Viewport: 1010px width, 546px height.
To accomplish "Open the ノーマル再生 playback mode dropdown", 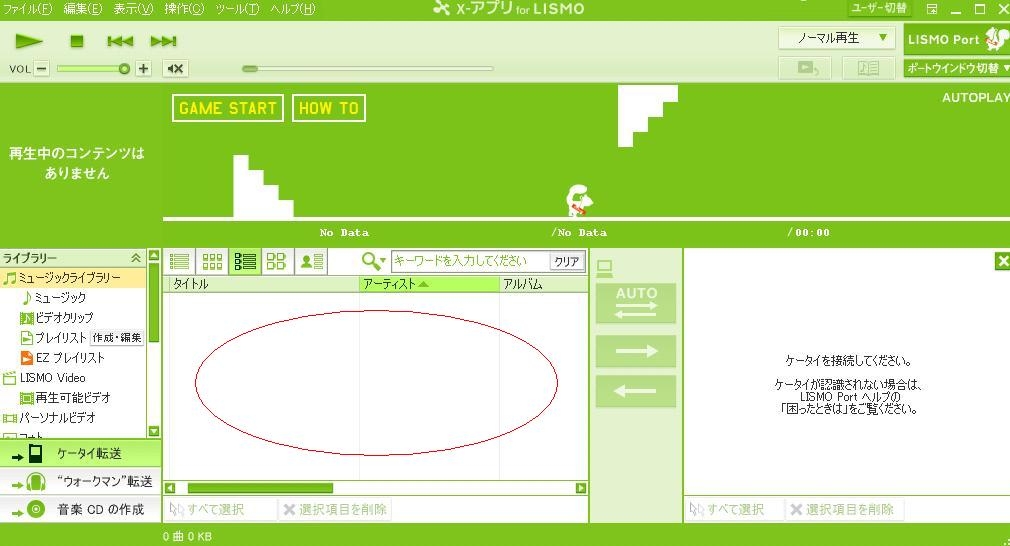I will pyautogui.click(x=836, y=38).
